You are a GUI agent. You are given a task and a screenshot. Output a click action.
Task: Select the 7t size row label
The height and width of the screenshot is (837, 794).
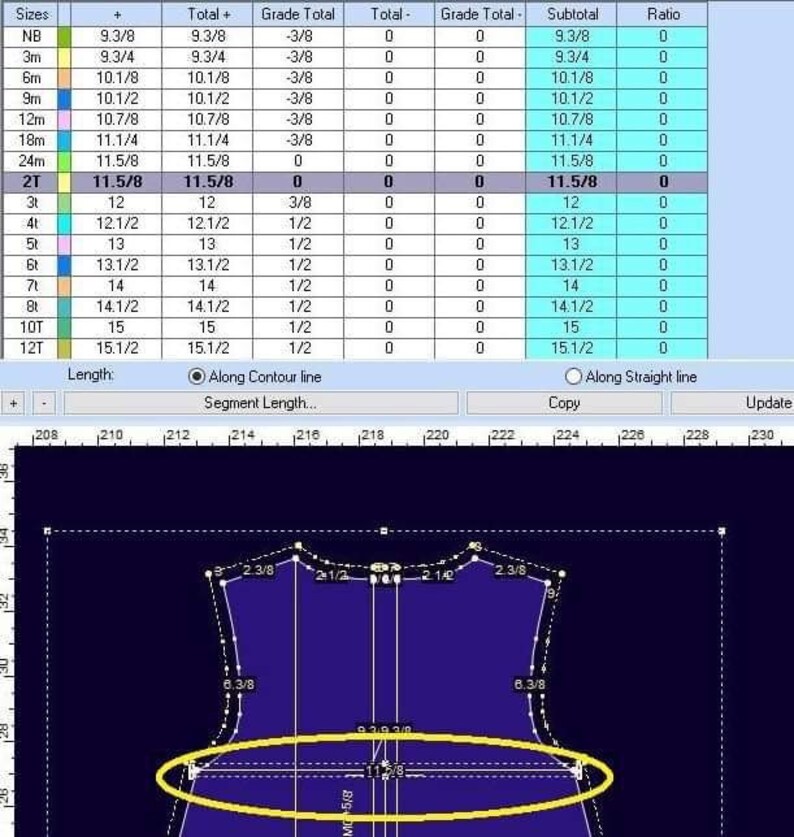click(31, 286)
